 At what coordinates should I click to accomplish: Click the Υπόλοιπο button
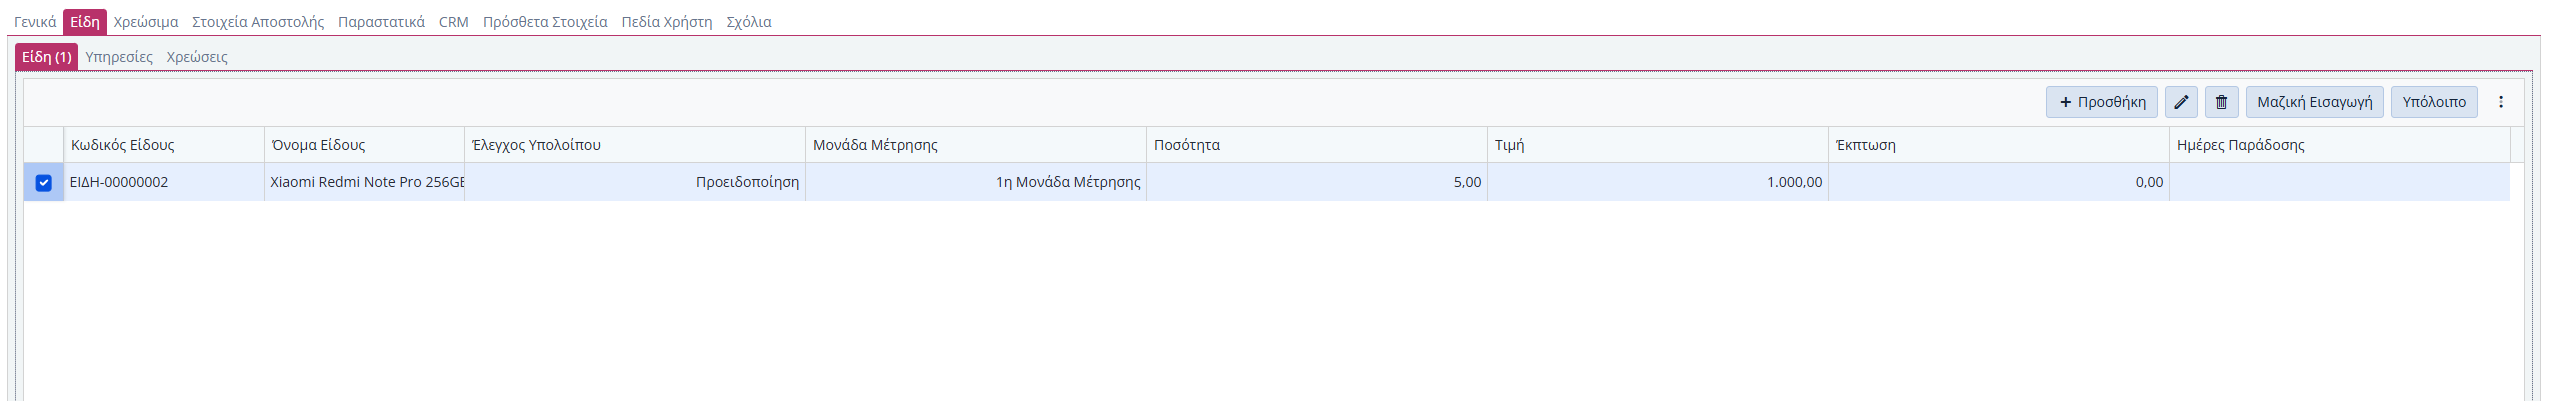pos(2434,102)
